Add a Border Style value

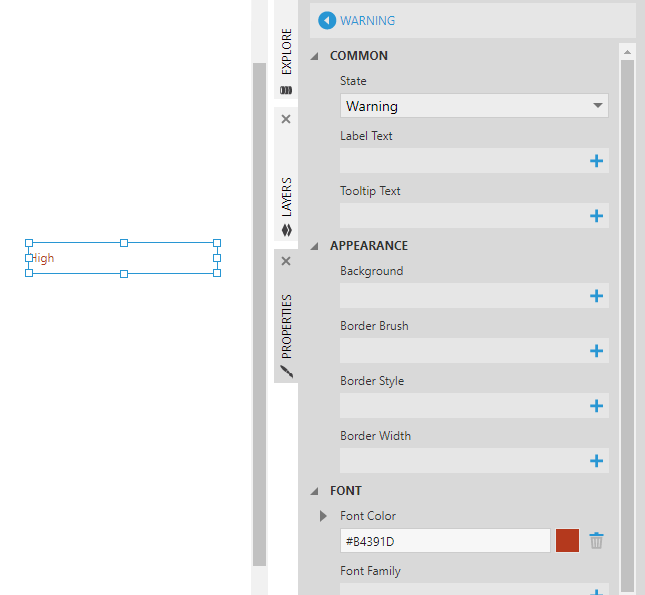596,406
